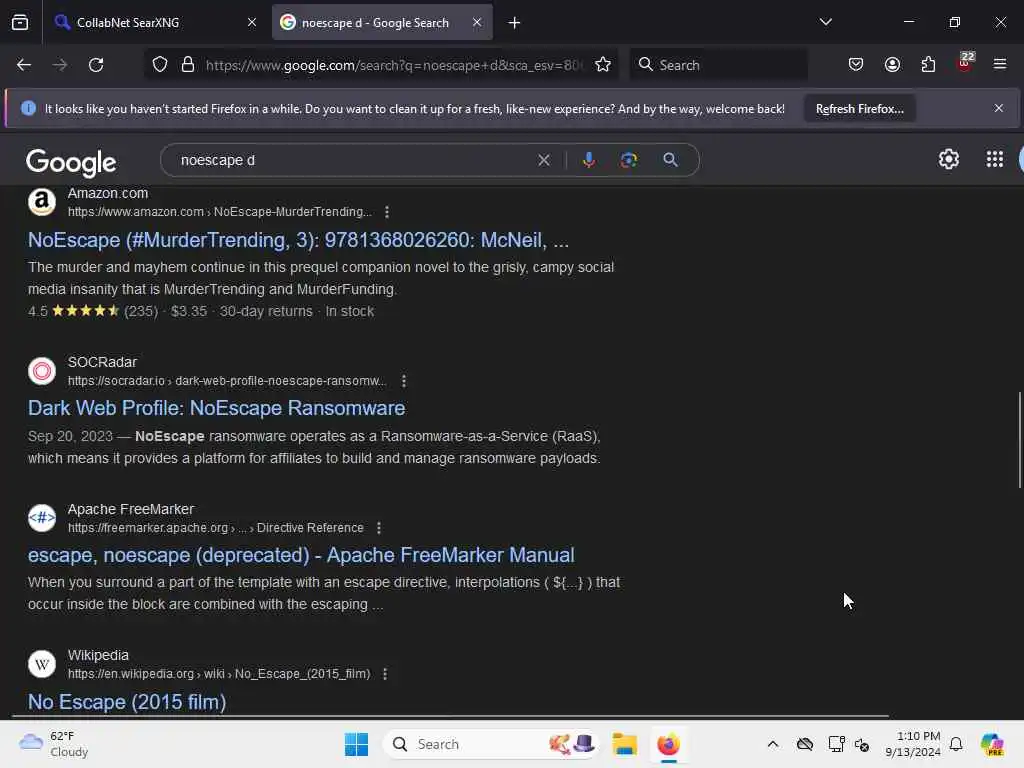Open more options for Amazon result

(x=387, y=212)
